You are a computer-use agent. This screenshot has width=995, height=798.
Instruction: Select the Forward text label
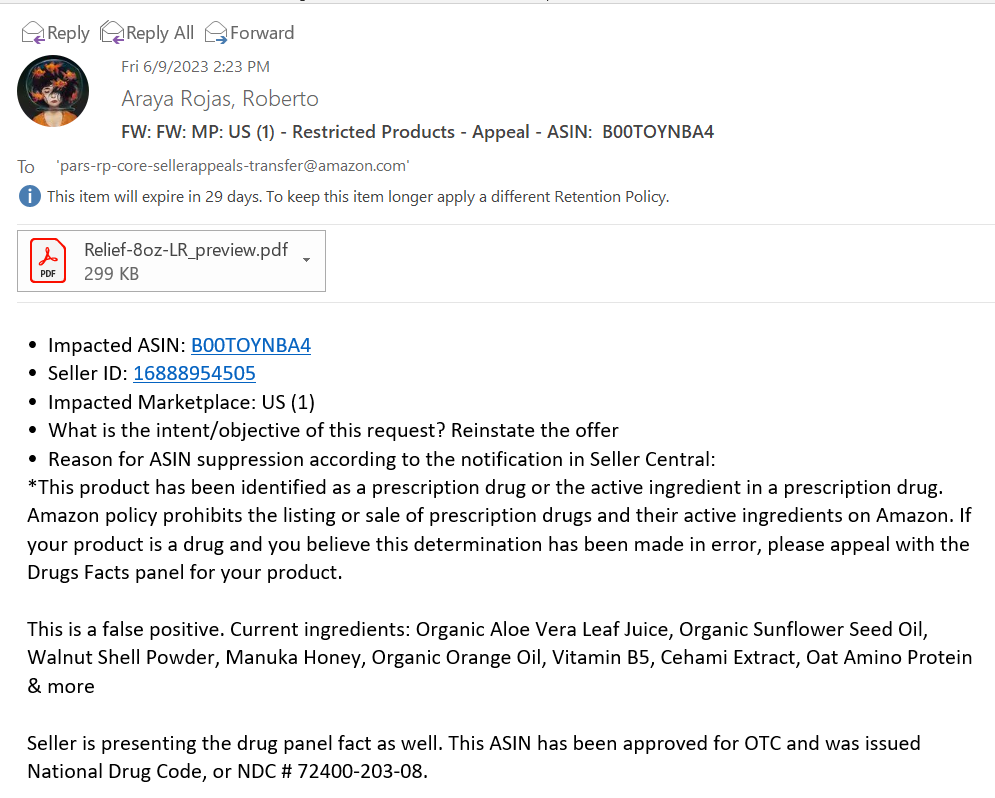262,33
